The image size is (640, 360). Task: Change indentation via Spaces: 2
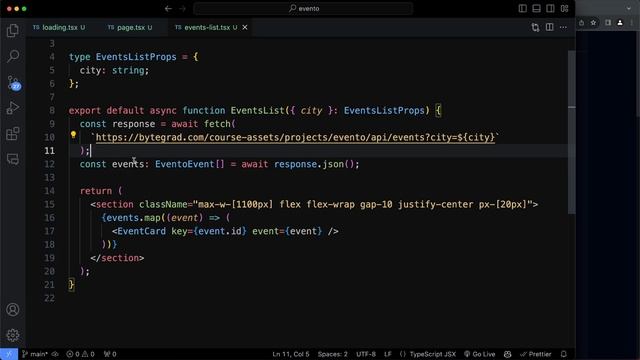(x=333, y=354)
